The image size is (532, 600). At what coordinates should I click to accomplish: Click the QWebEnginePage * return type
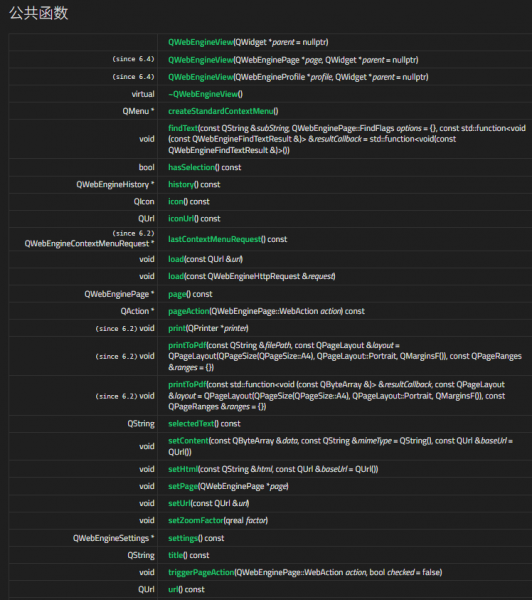(119, 294)
